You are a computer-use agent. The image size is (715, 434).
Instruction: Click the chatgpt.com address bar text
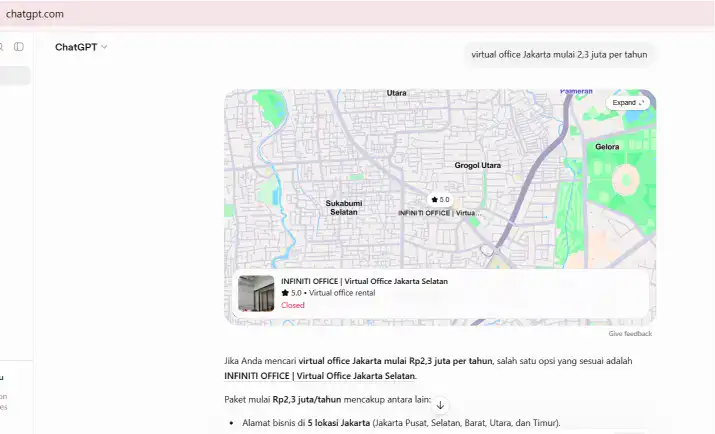[x=35, y=14]
